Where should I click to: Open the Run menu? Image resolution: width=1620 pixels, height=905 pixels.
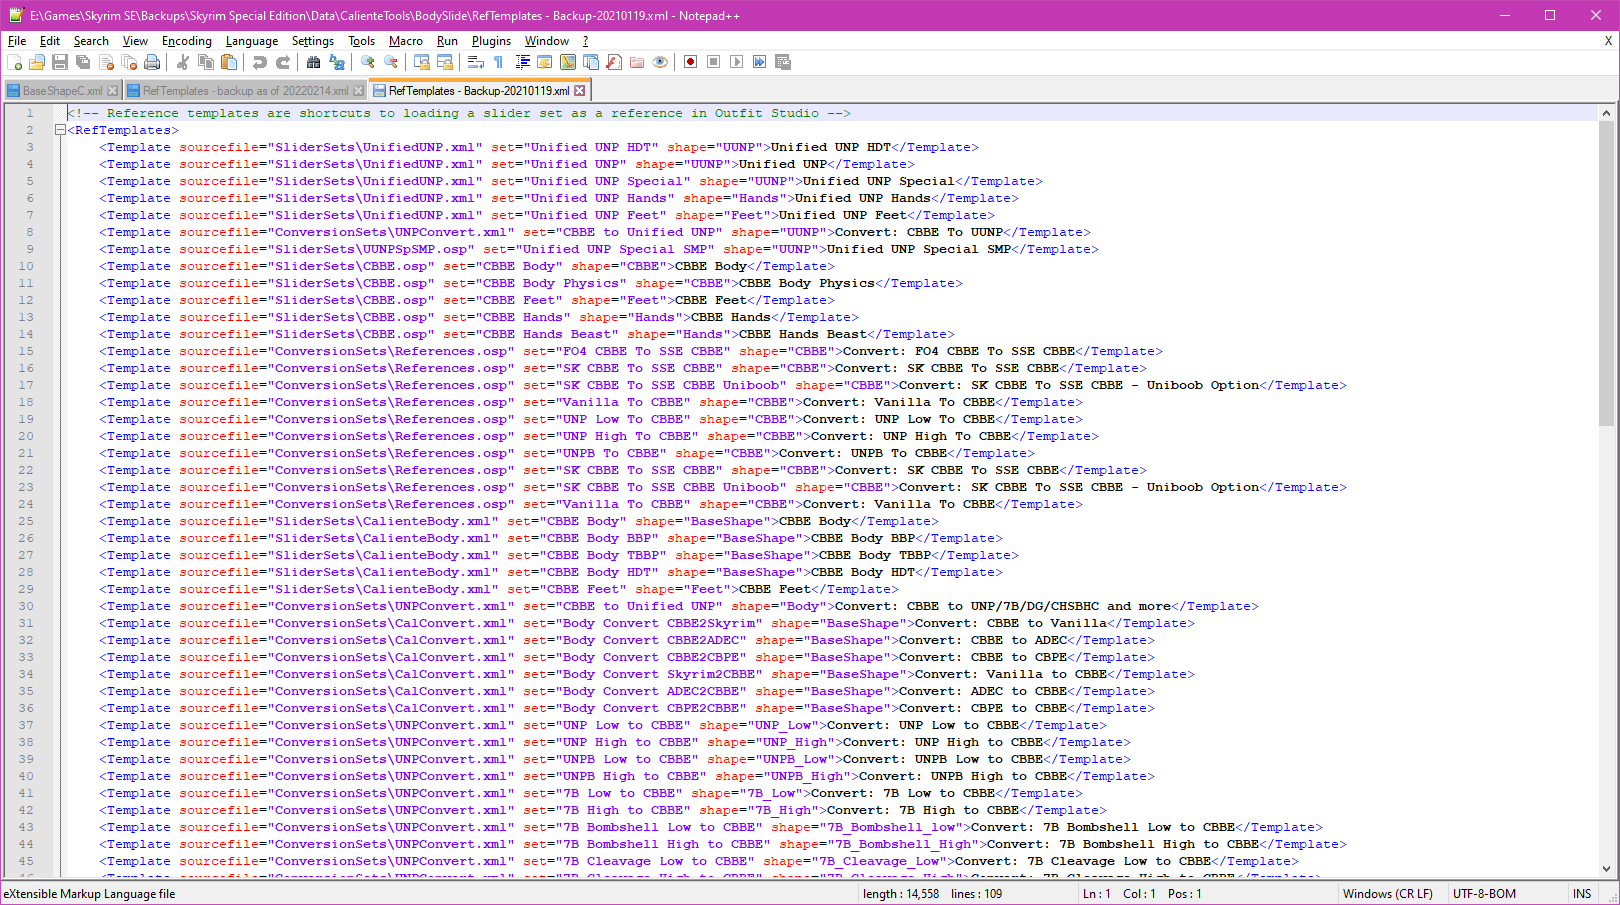pyautogui.click(x=447, y=41)
